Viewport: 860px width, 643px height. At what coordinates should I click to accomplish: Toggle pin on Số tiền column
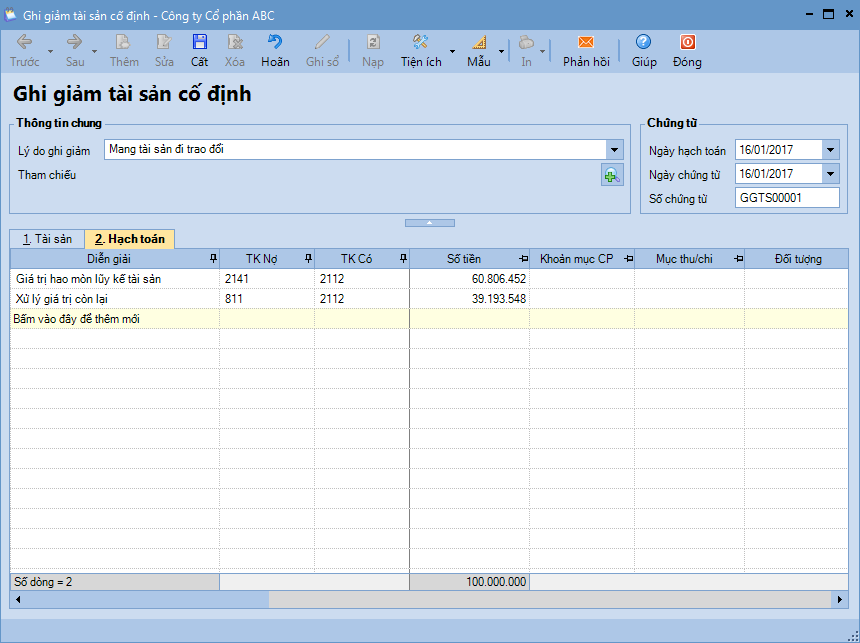(523, 259)
